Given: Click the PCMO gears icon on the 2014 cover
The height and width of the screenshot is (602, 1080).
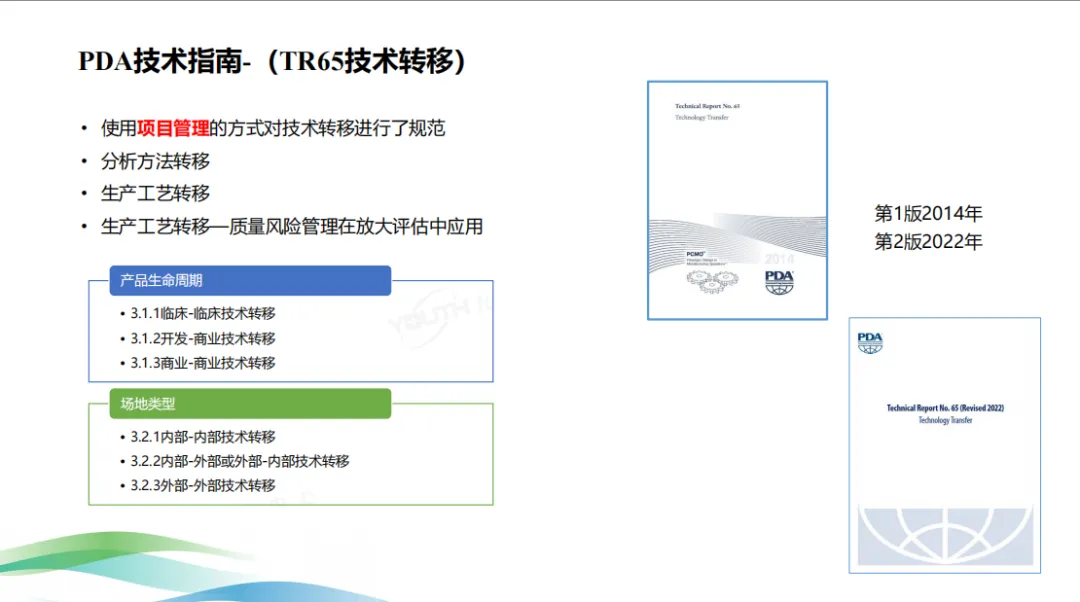Looking at the screenshot, I should tap(712, 281).
